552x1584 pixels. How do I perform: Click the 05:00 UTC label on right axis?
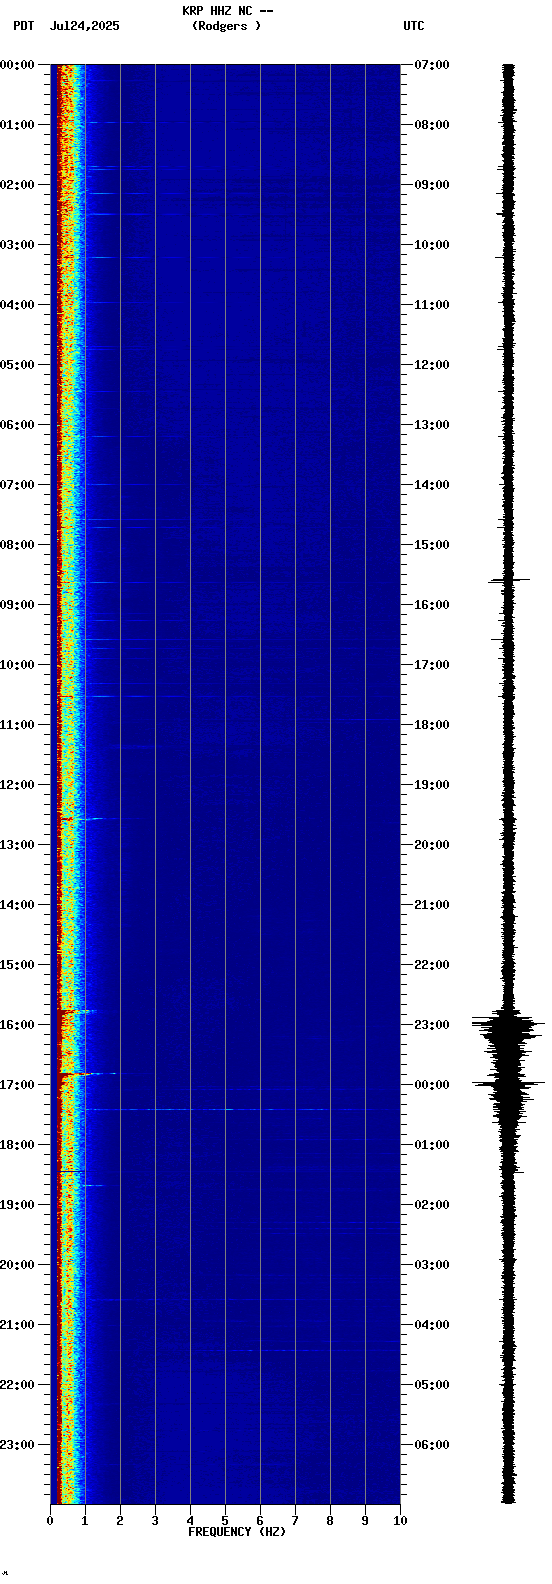432,1385
